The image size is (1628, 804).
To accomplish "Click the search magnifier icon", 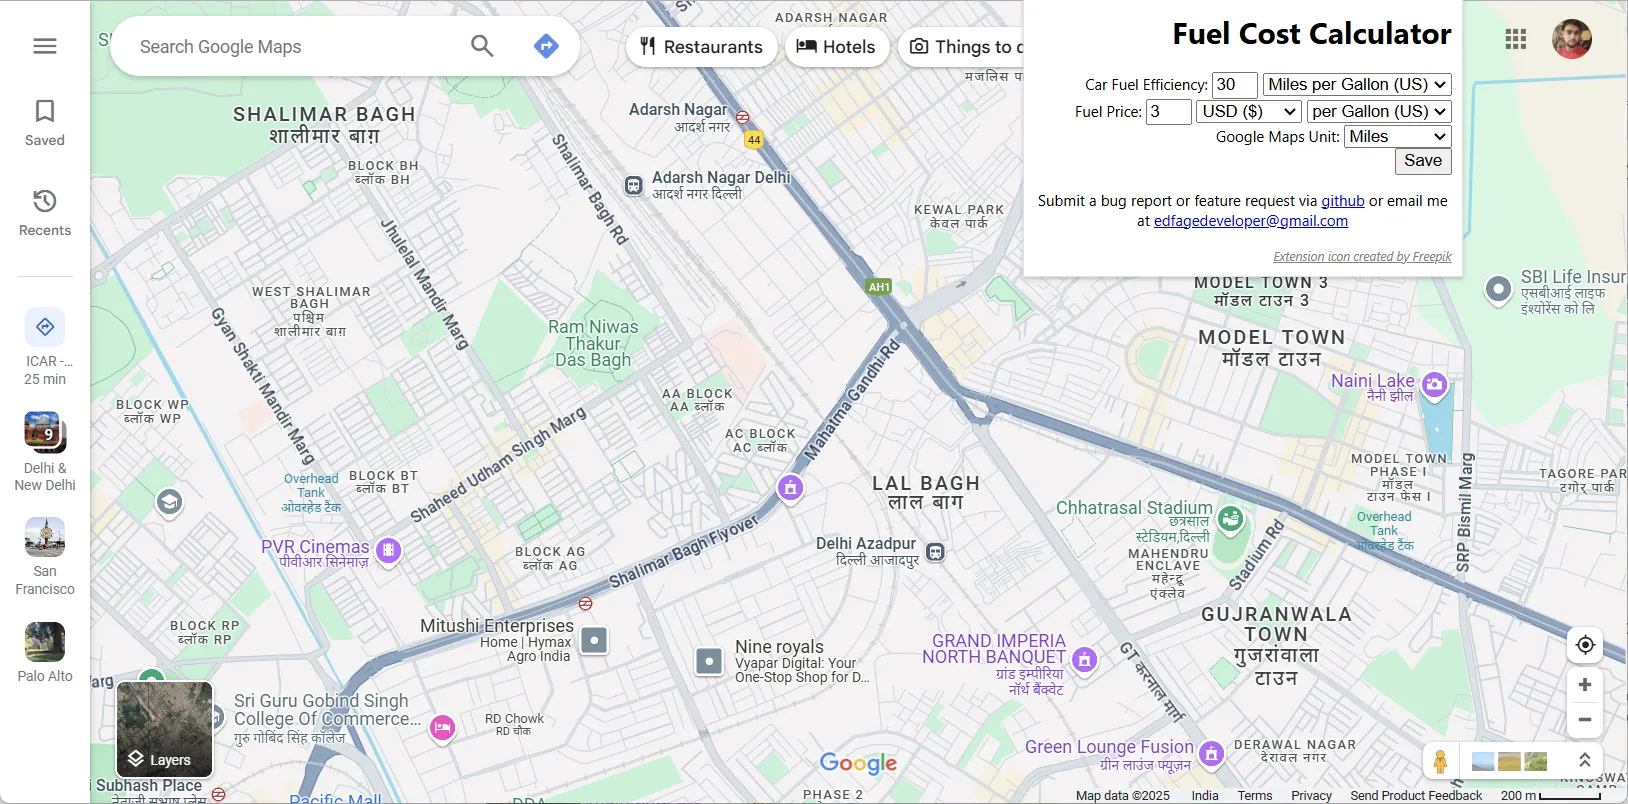I will click(482, 46).
